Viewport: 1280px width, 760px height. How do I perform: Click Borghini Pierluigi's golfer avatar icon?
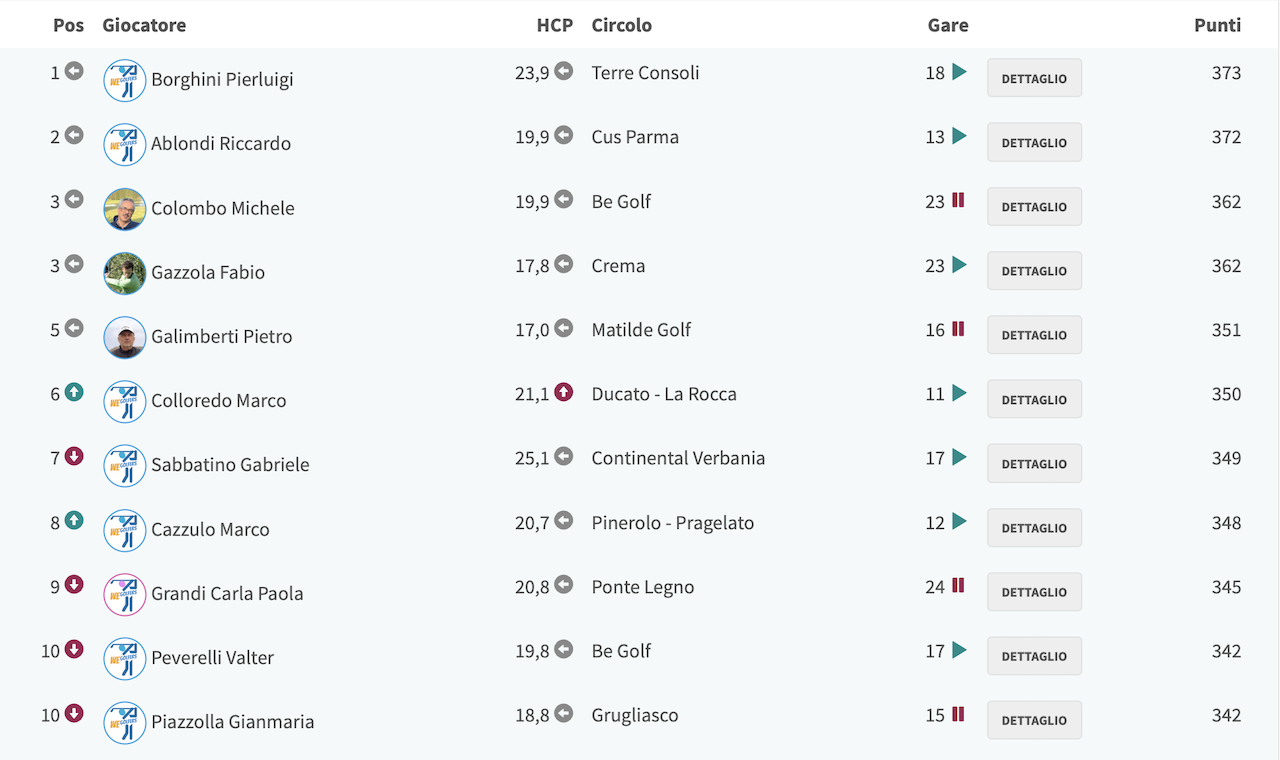125,80
